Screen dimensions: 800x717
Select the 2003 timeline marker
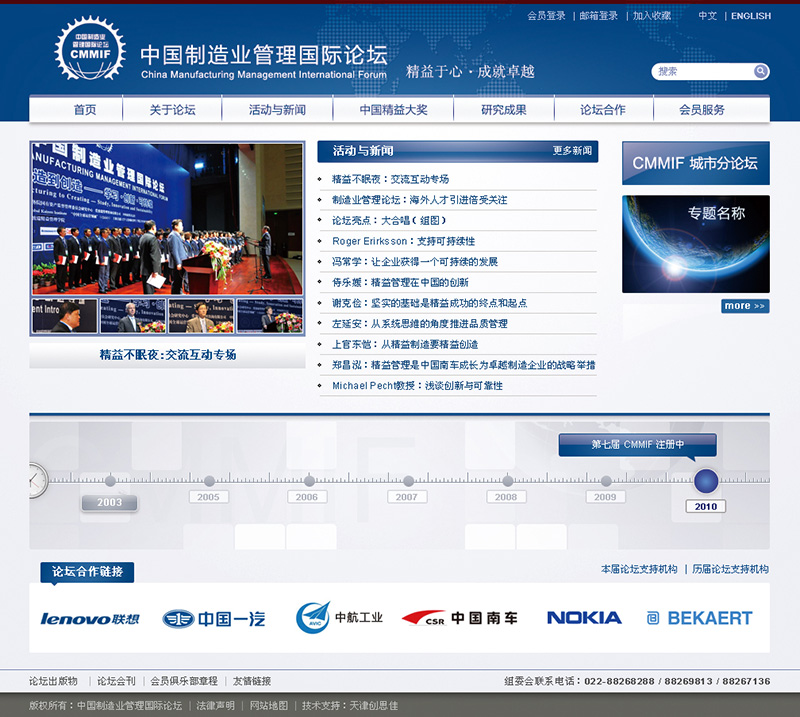(x=110, y=502)
